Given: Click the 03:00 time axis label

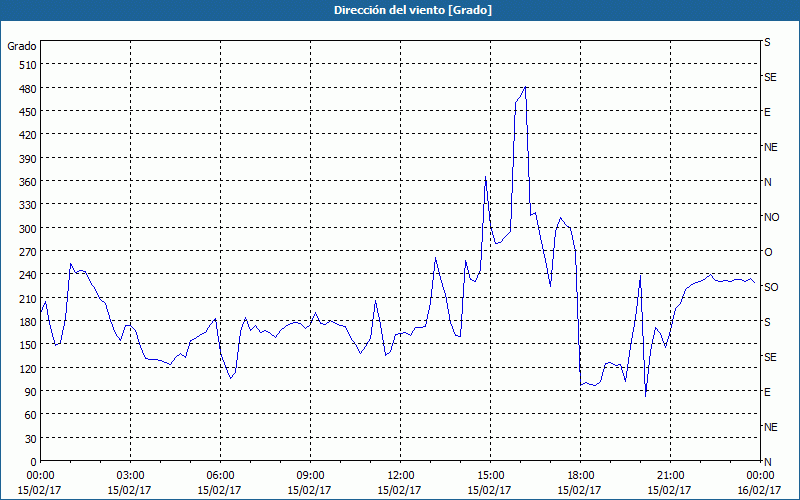Looking at the screenshot, I should [x=130, y=476].
